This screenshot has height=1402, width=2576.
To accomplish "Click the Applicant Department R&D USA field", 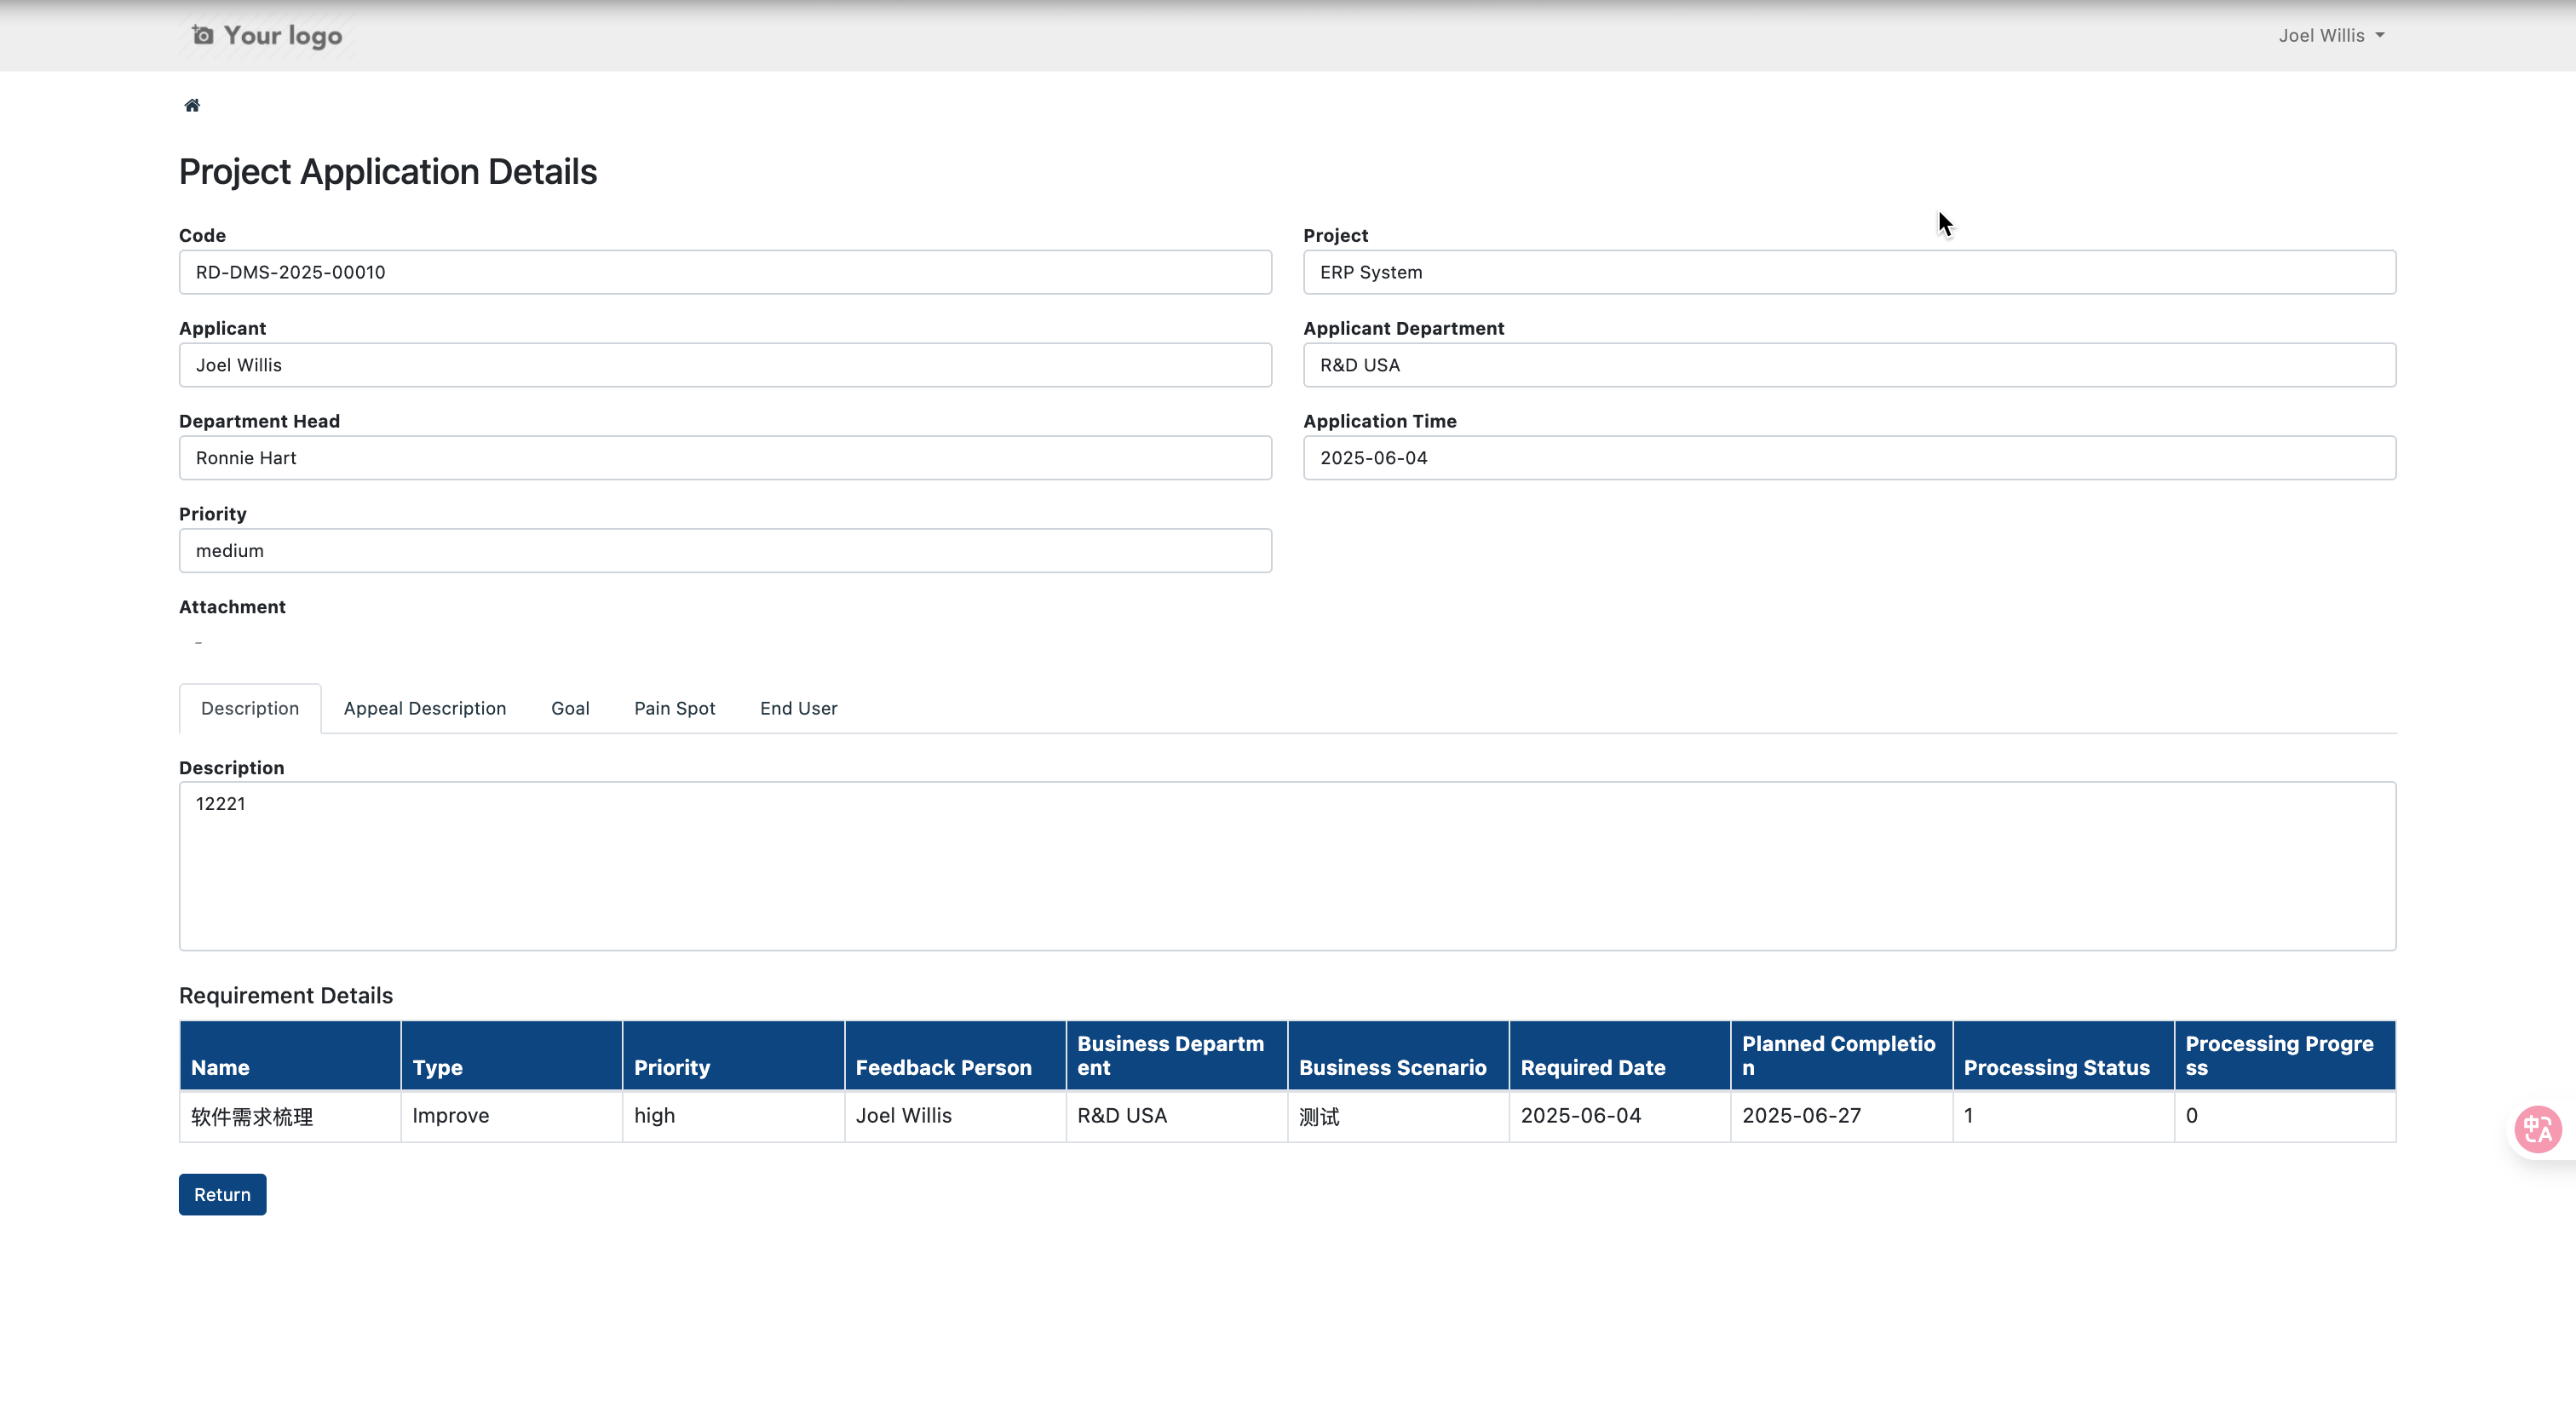I will 1849,365.
